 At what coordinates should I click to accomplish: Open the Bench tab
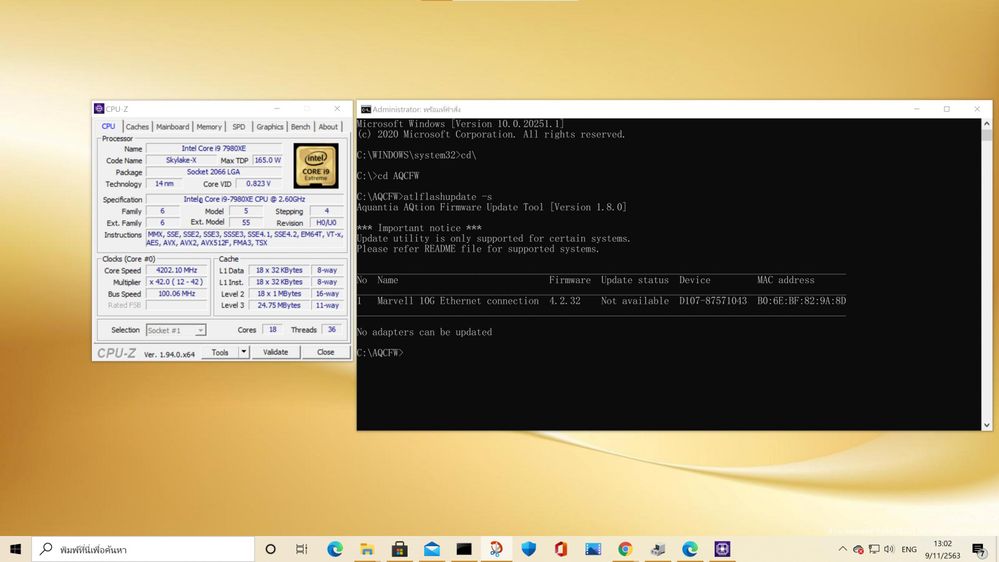click(x=301, y=127)
